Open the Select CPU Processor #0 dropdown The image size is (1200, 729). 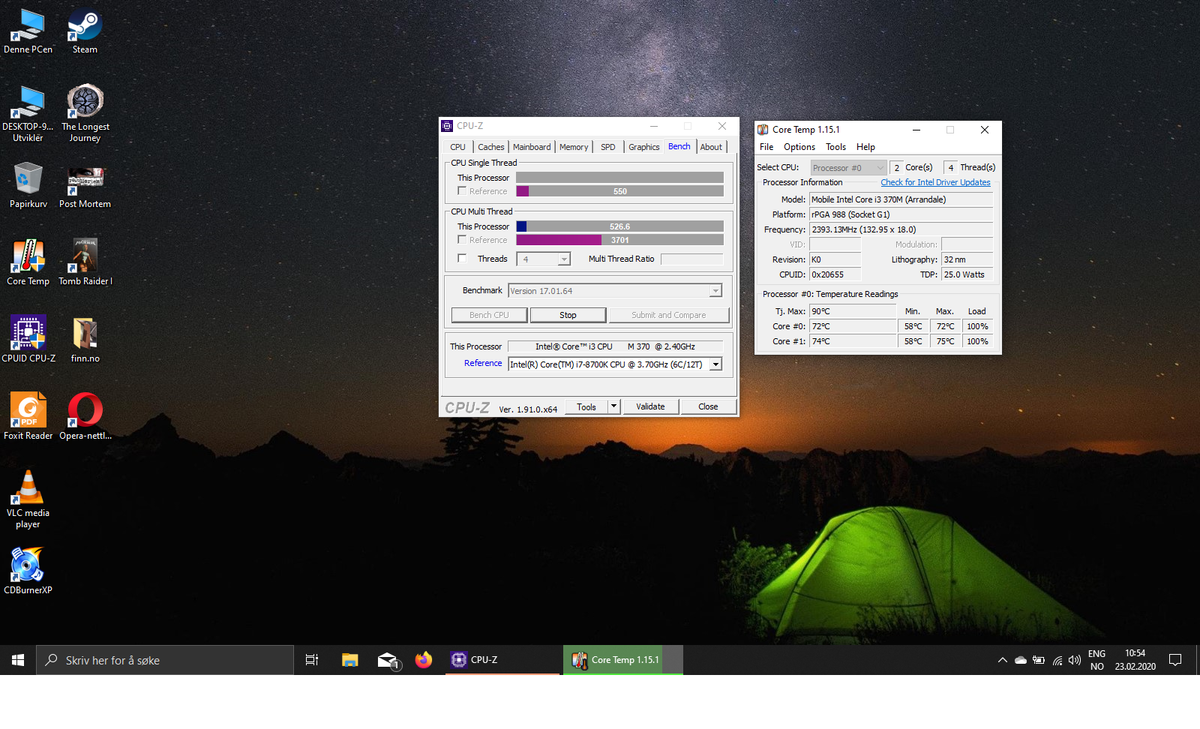point(849,168)
